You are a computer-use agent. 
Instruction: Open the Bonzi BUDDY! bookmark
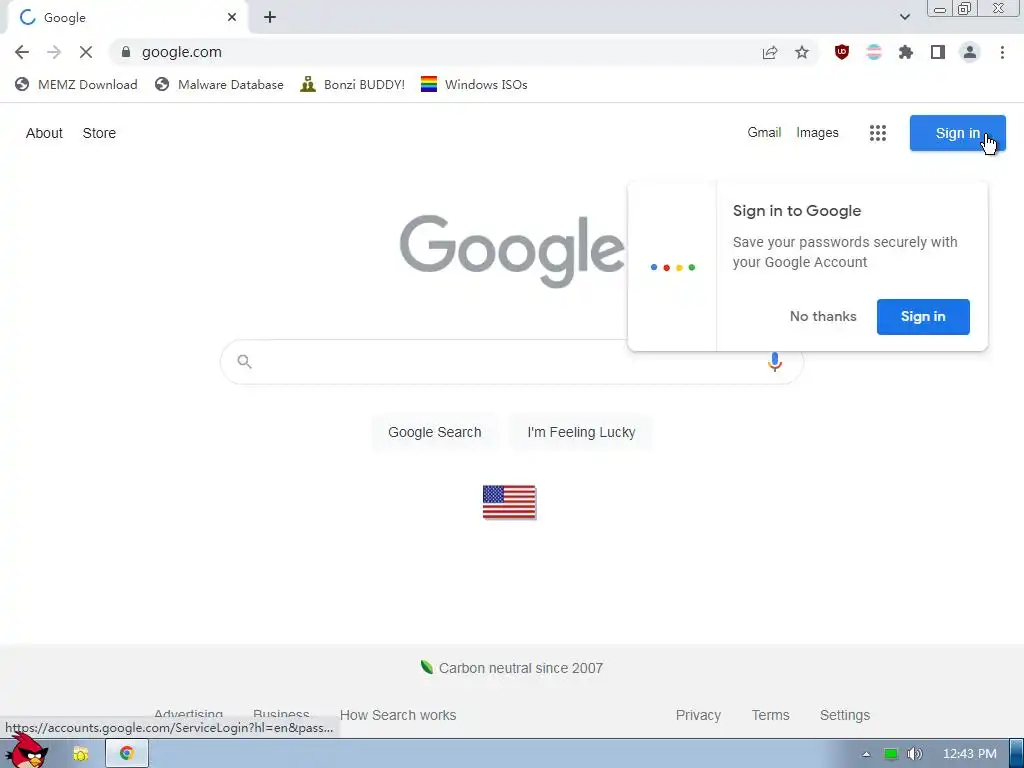tap(353, 84)
